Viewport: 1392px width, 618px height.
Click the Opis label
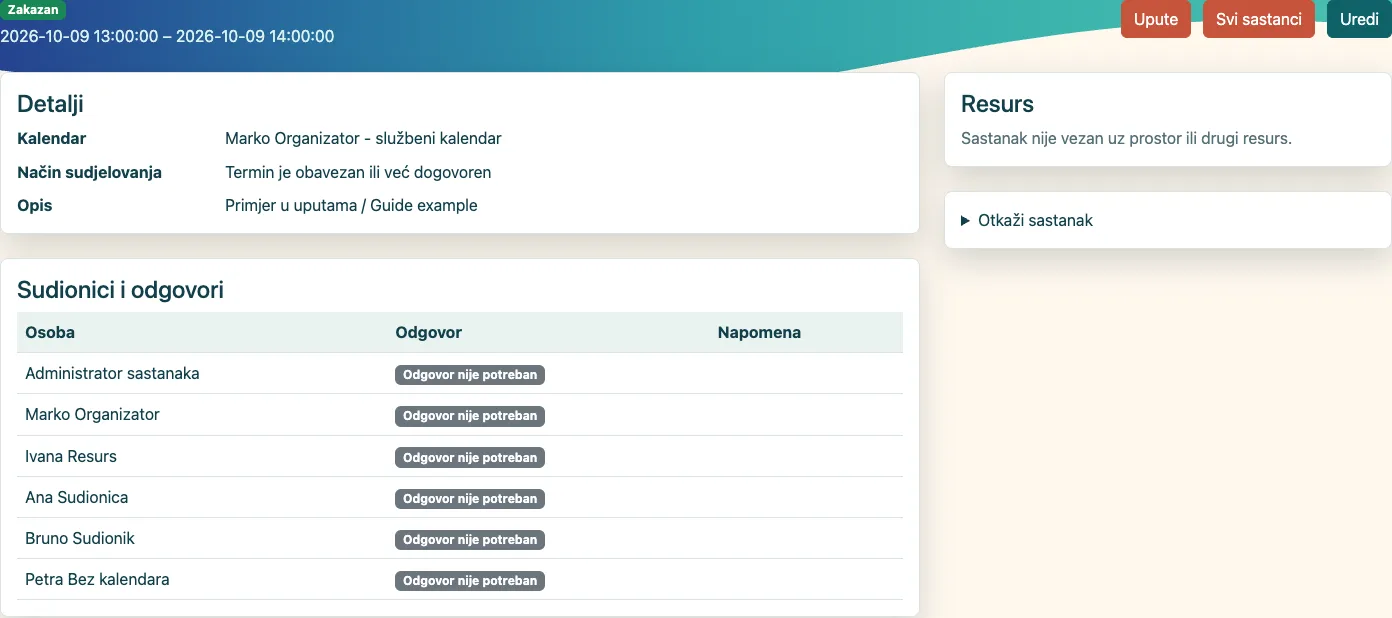(35, 205)
